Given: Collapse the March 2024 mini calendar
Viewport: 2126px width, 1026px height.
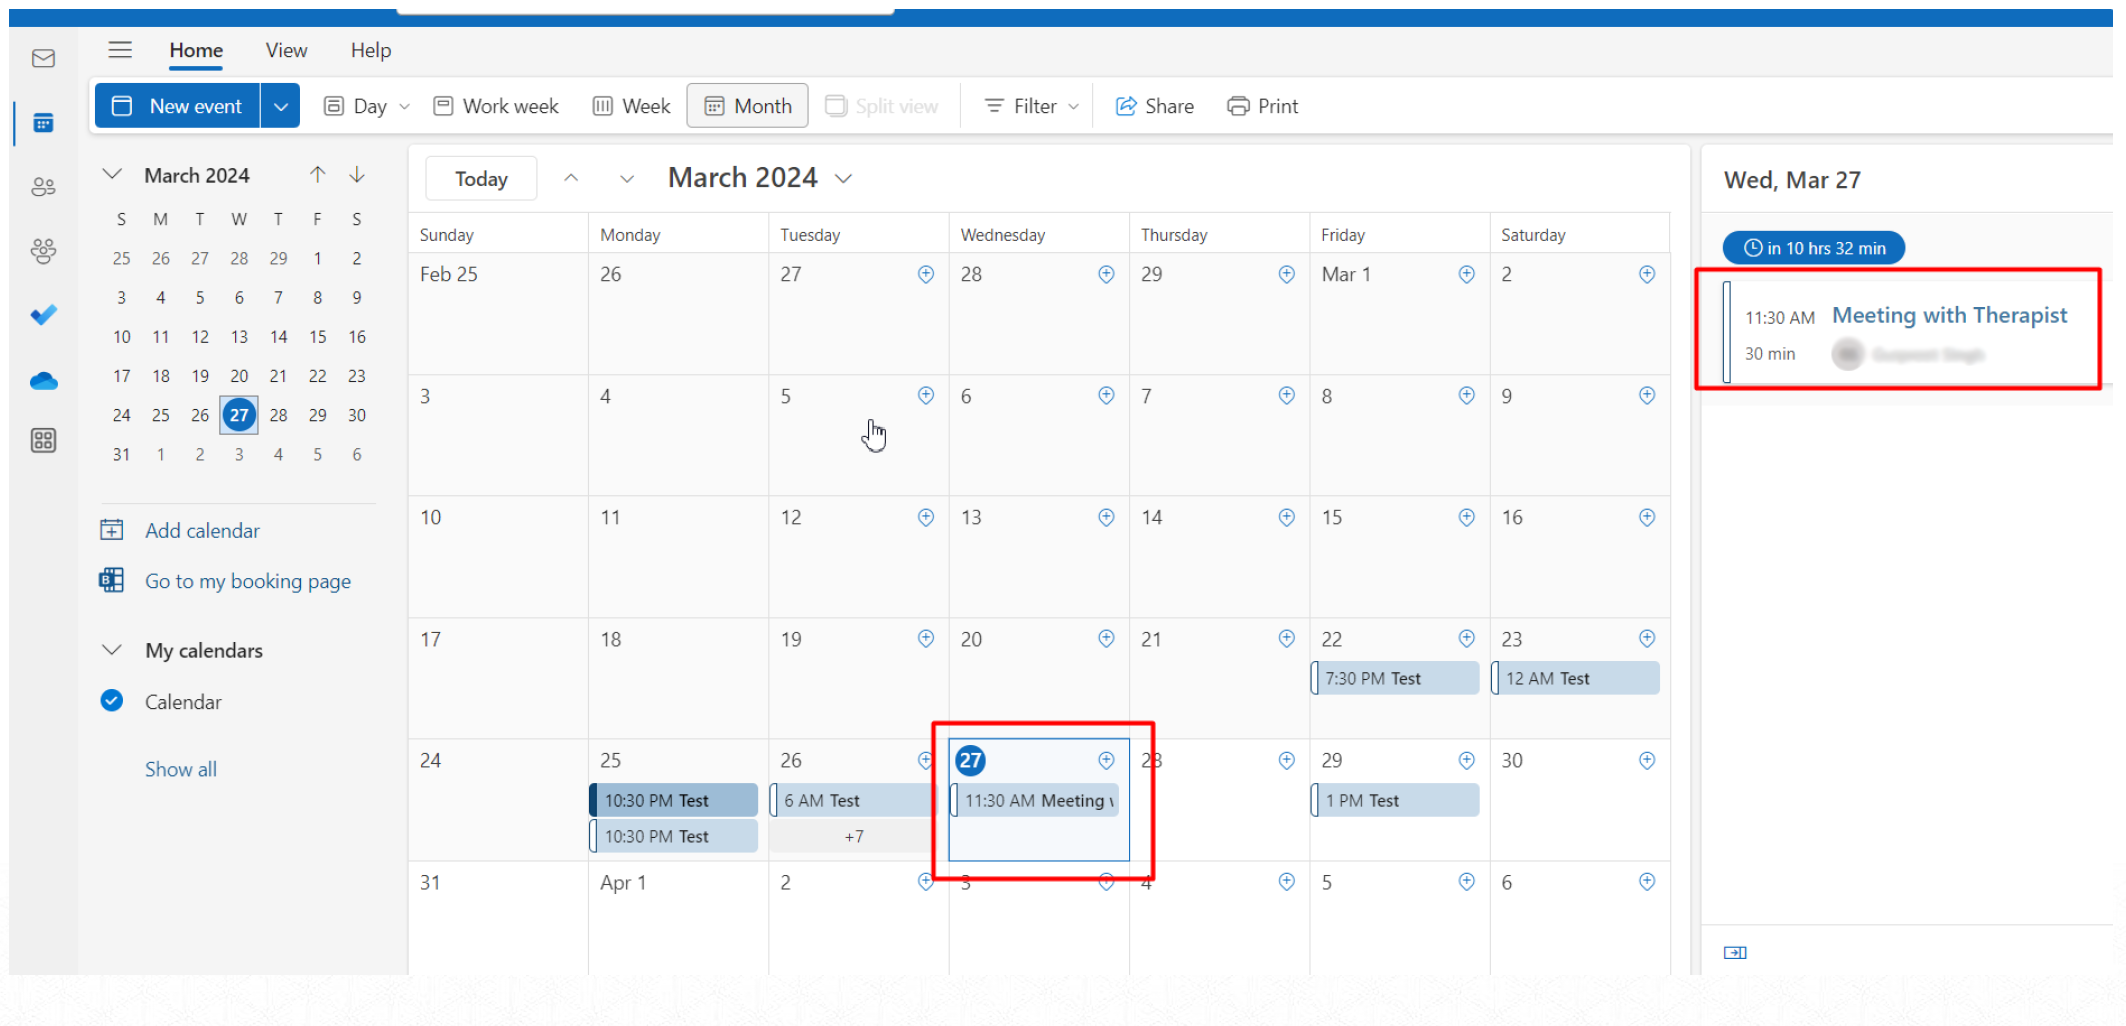Looking at the screenshot, I should (112, 175).
